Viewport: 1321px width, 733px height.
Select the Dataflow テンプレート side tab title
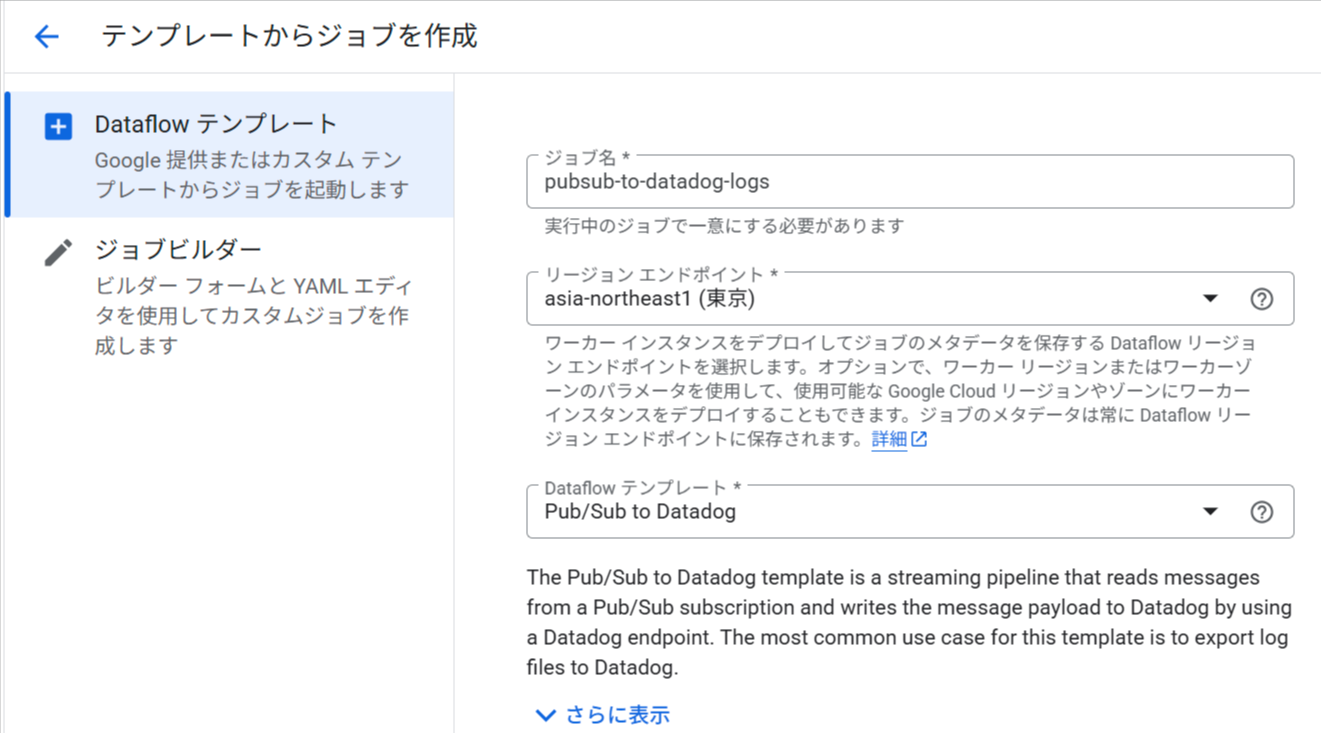pyautogui.click(x=216, y=125)
